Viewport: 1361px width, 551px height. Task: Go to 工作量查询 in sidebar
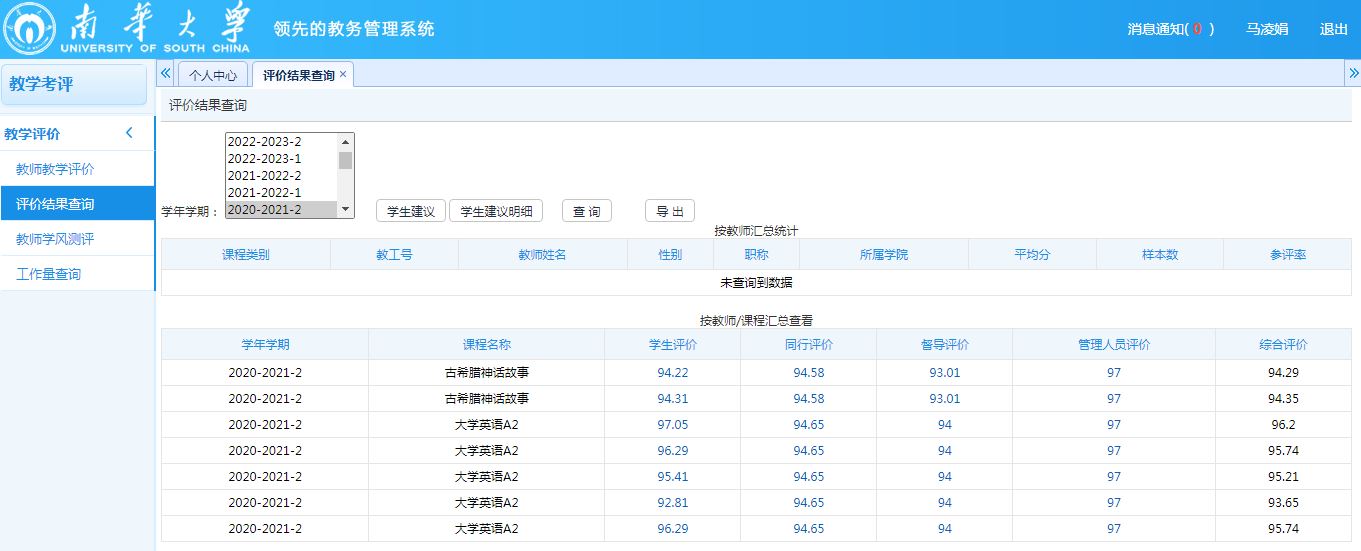(48, 274)
